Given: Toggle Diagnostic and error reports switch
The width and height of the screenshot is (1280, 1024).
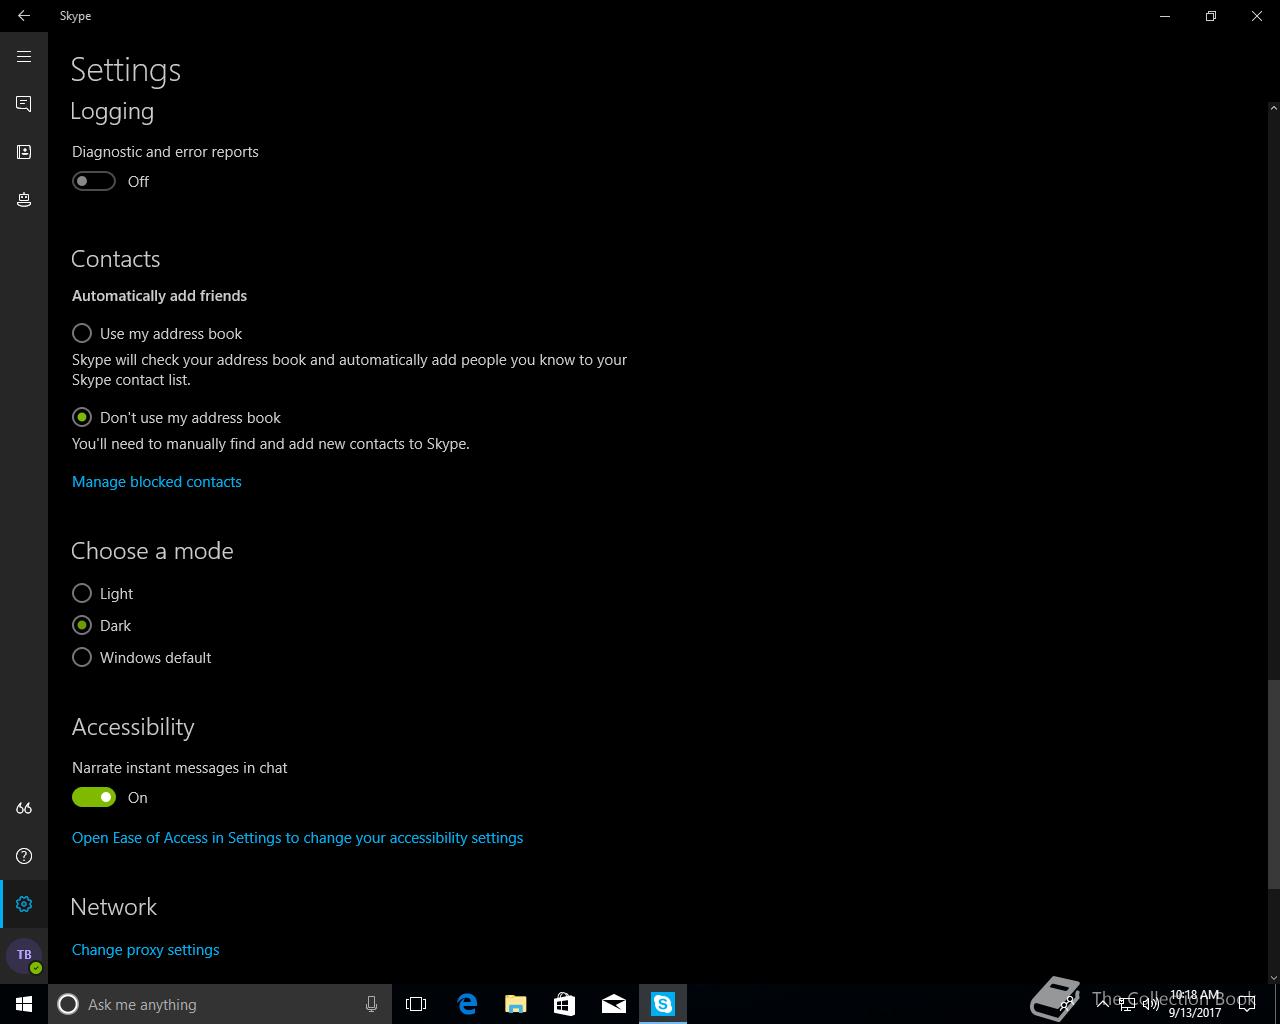Looking at the screenshot, I should [x=94, y=181].
